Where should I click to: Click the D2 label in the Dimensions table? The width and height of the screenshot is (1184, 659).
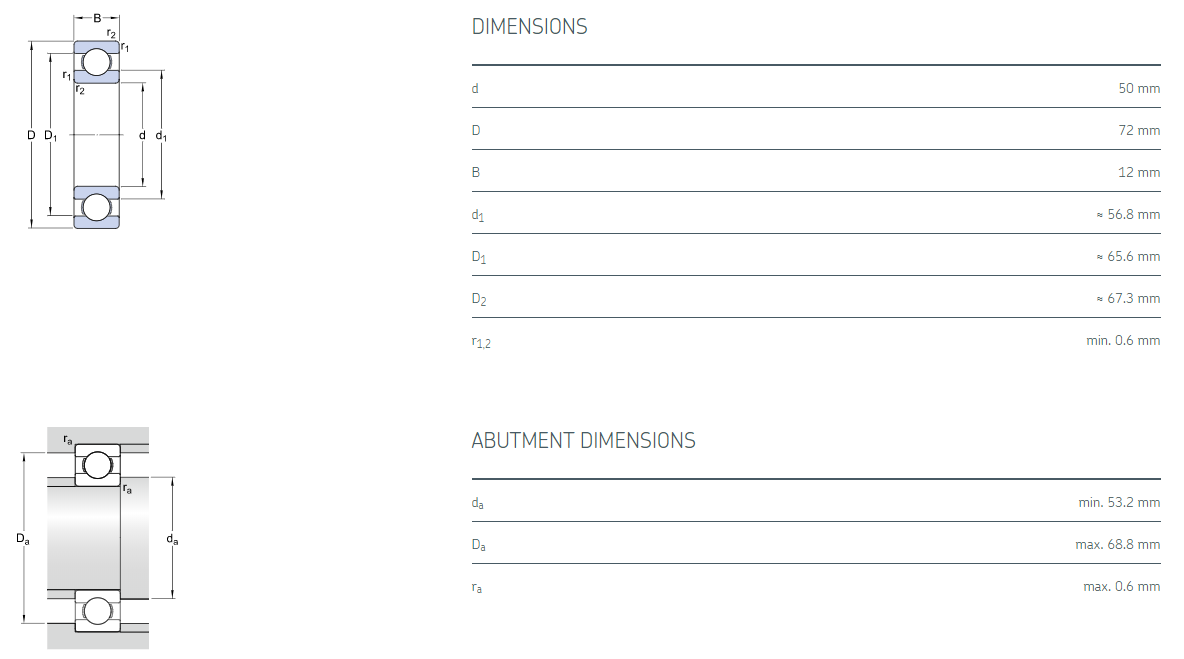479,299
